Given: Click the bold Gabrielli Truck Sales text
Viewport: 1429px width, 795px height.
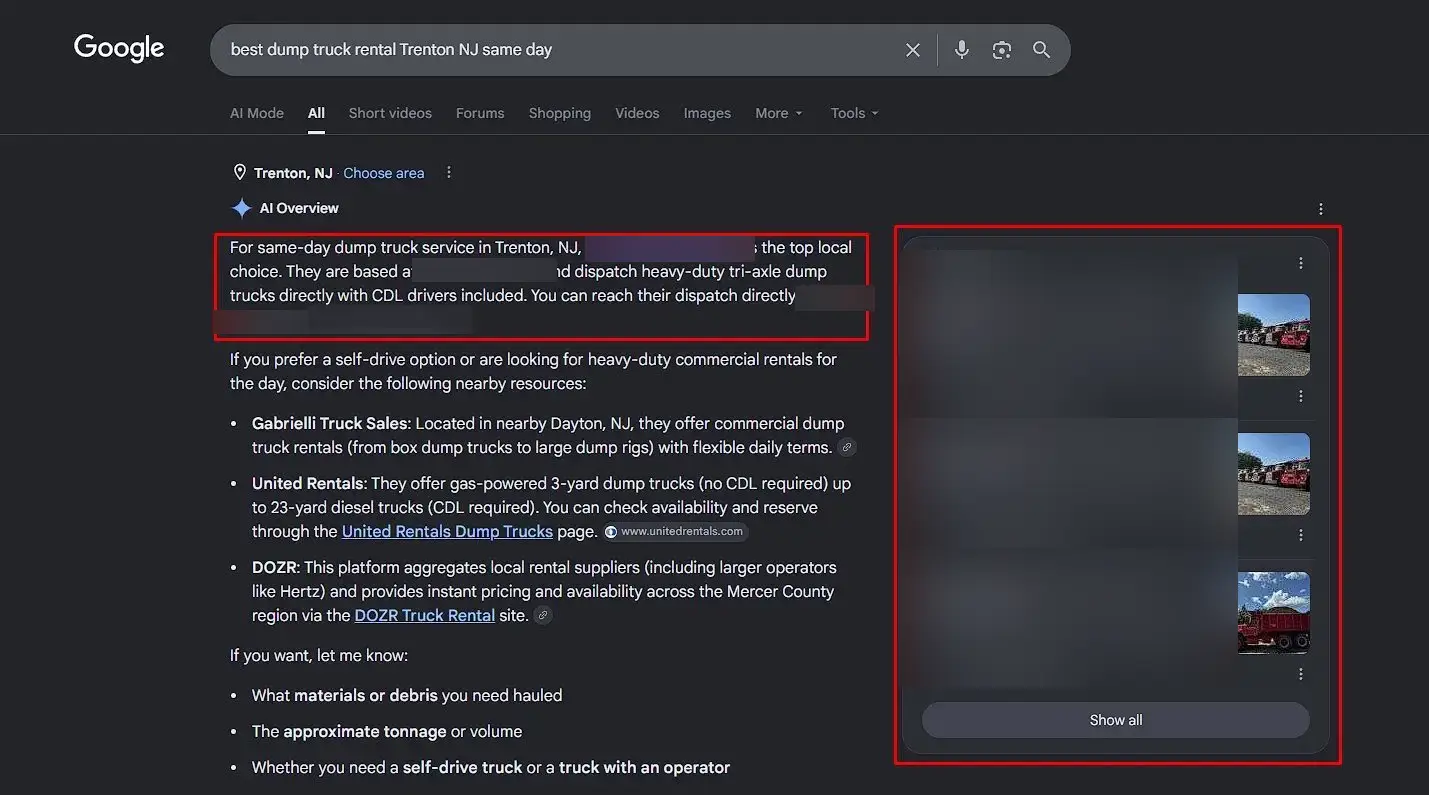Looking at the screenshot, I should tap(330, 424).
